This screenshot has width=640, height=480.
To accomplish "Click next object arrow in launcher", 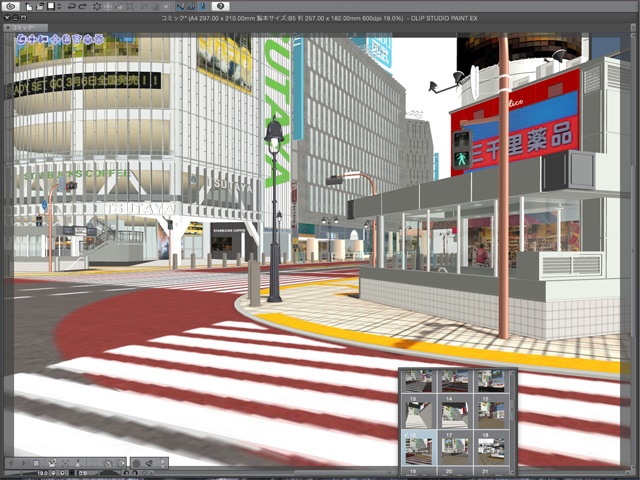I will tap(23, 463).
